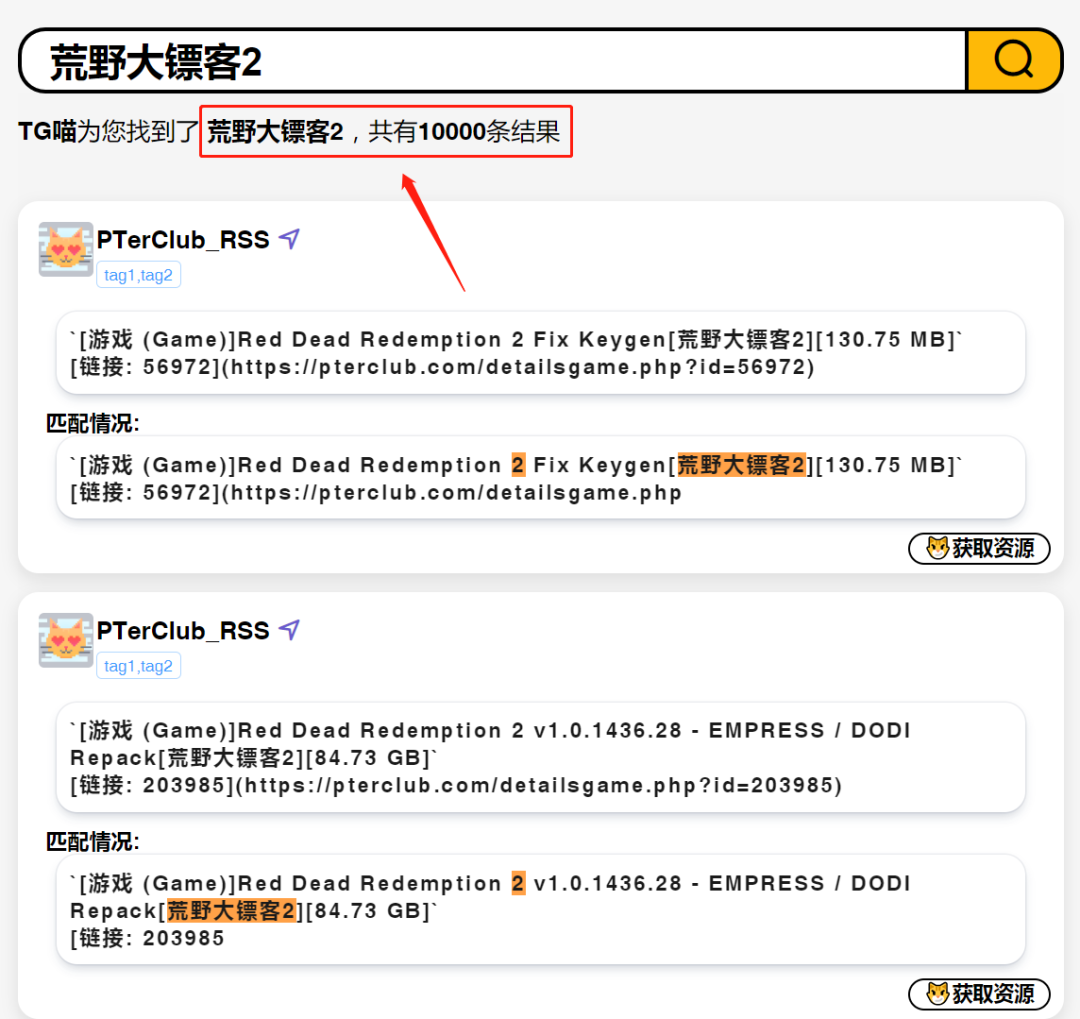Viewport: 1080px width, 1019px height.
Task: Click highlighted 2 in Fix Keygen match title
Action: click(x=518, y=465)
